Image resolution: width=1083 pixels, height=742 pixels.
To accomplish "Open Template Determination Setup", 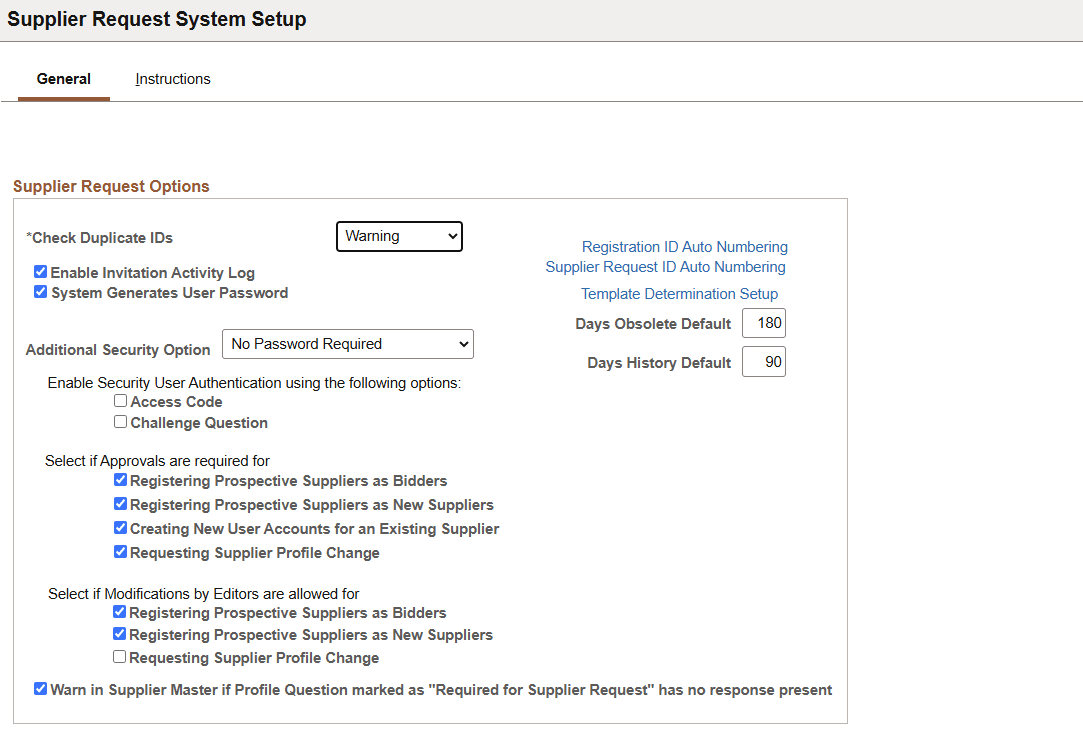I will (679, 293).
